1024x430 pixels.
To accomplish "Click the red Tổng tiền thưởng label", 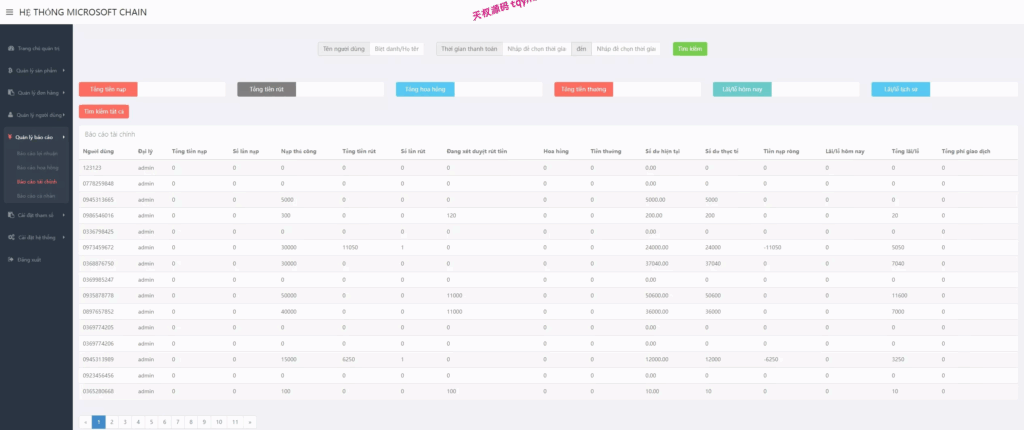I will [x=583, y=90].
